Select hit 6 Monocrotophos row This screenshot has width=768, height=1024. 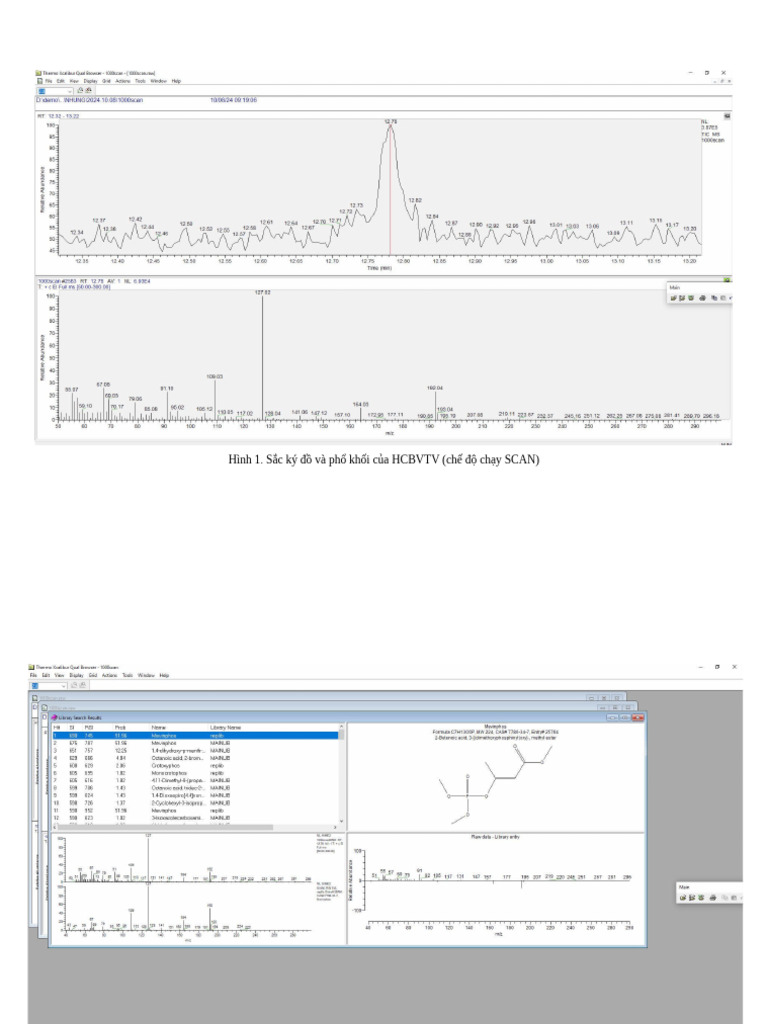(195, 773)
